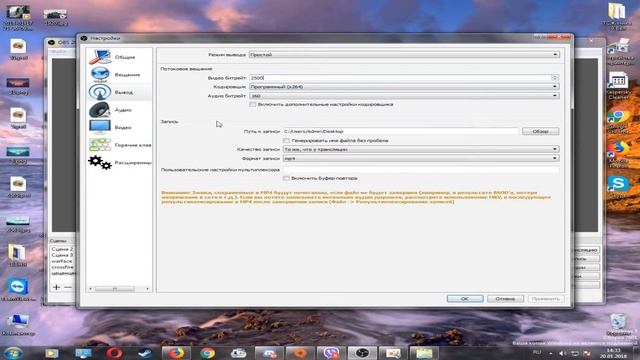Viewport: 640px width, 360px height.
Task: Remove a scene with the minus button
Action: tap(68, 287)
